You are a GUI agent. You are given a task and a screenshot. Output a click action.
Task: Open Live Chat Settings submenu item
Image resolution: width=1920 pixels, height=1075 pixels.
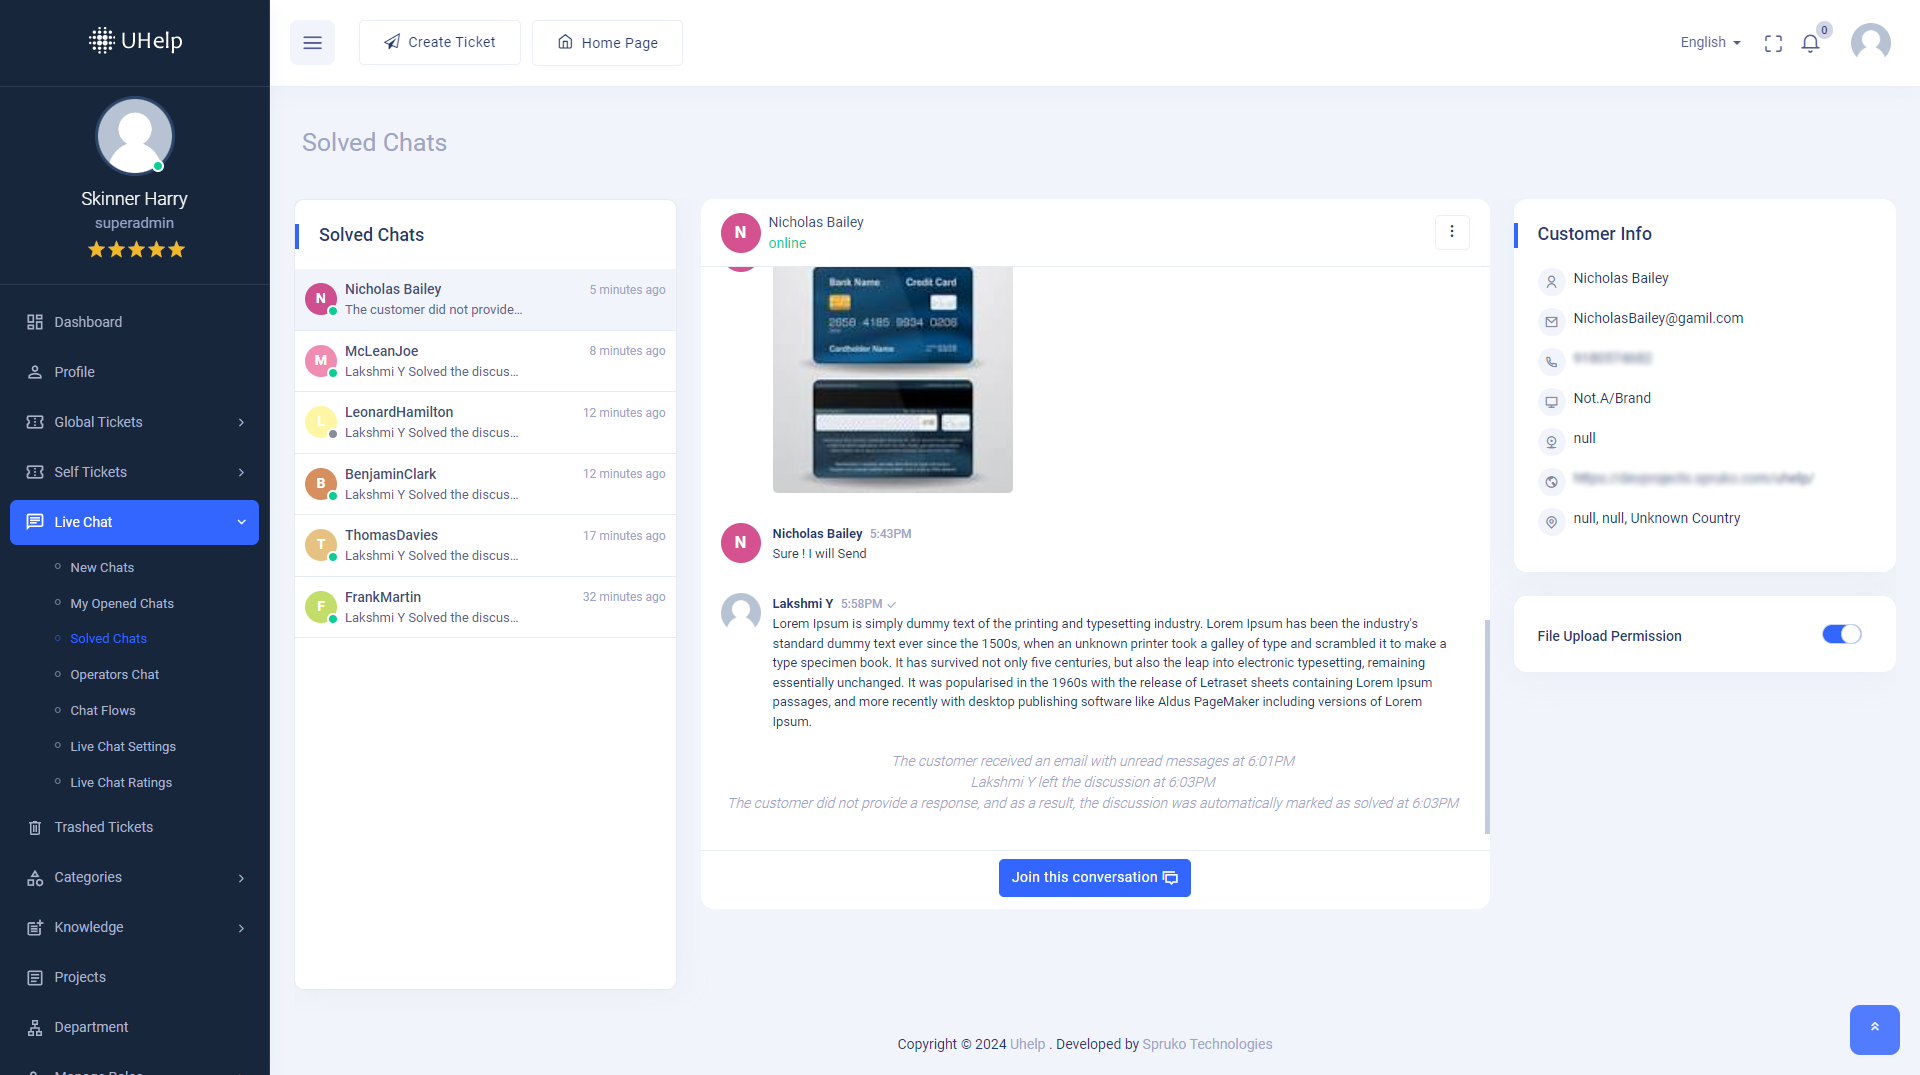tap(123, 747)
